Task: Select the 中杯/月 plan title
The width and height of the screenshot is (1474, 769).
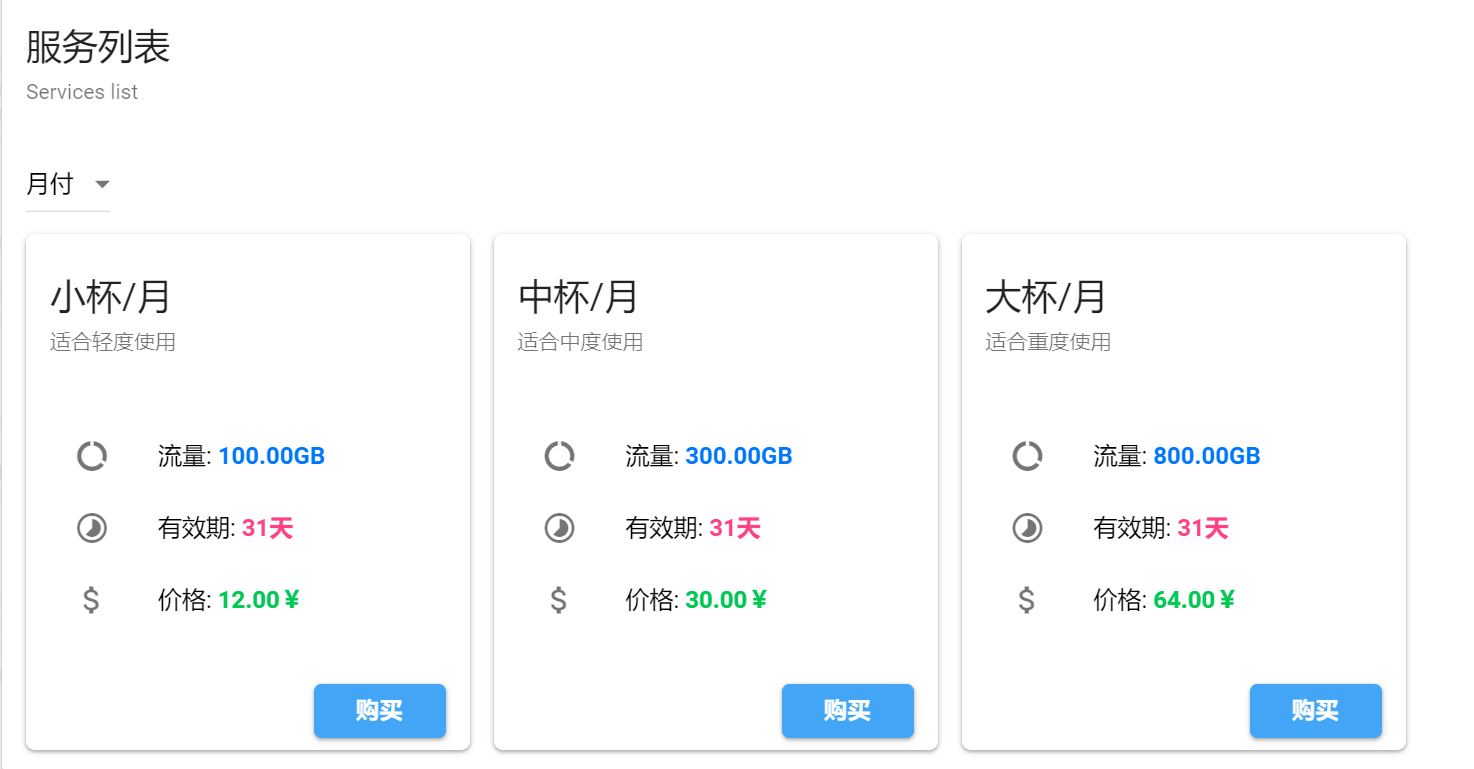Action: 578,297
